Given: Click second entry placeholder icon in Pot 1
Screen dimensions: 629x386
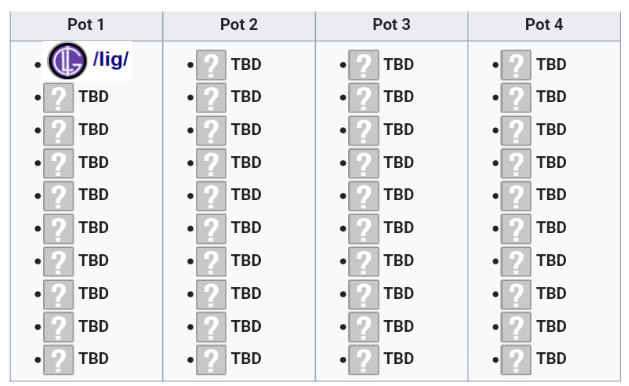Looking at the screenshot, I should (x=59, y=98).
